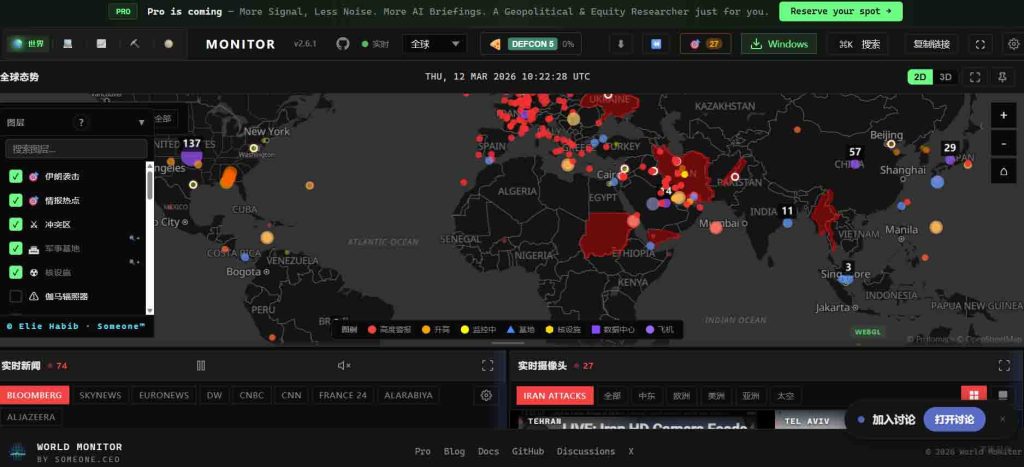This screenshot has height=467, width=1024.
Task: Open the 全球 region dropdown
Action: click(434, 44)
